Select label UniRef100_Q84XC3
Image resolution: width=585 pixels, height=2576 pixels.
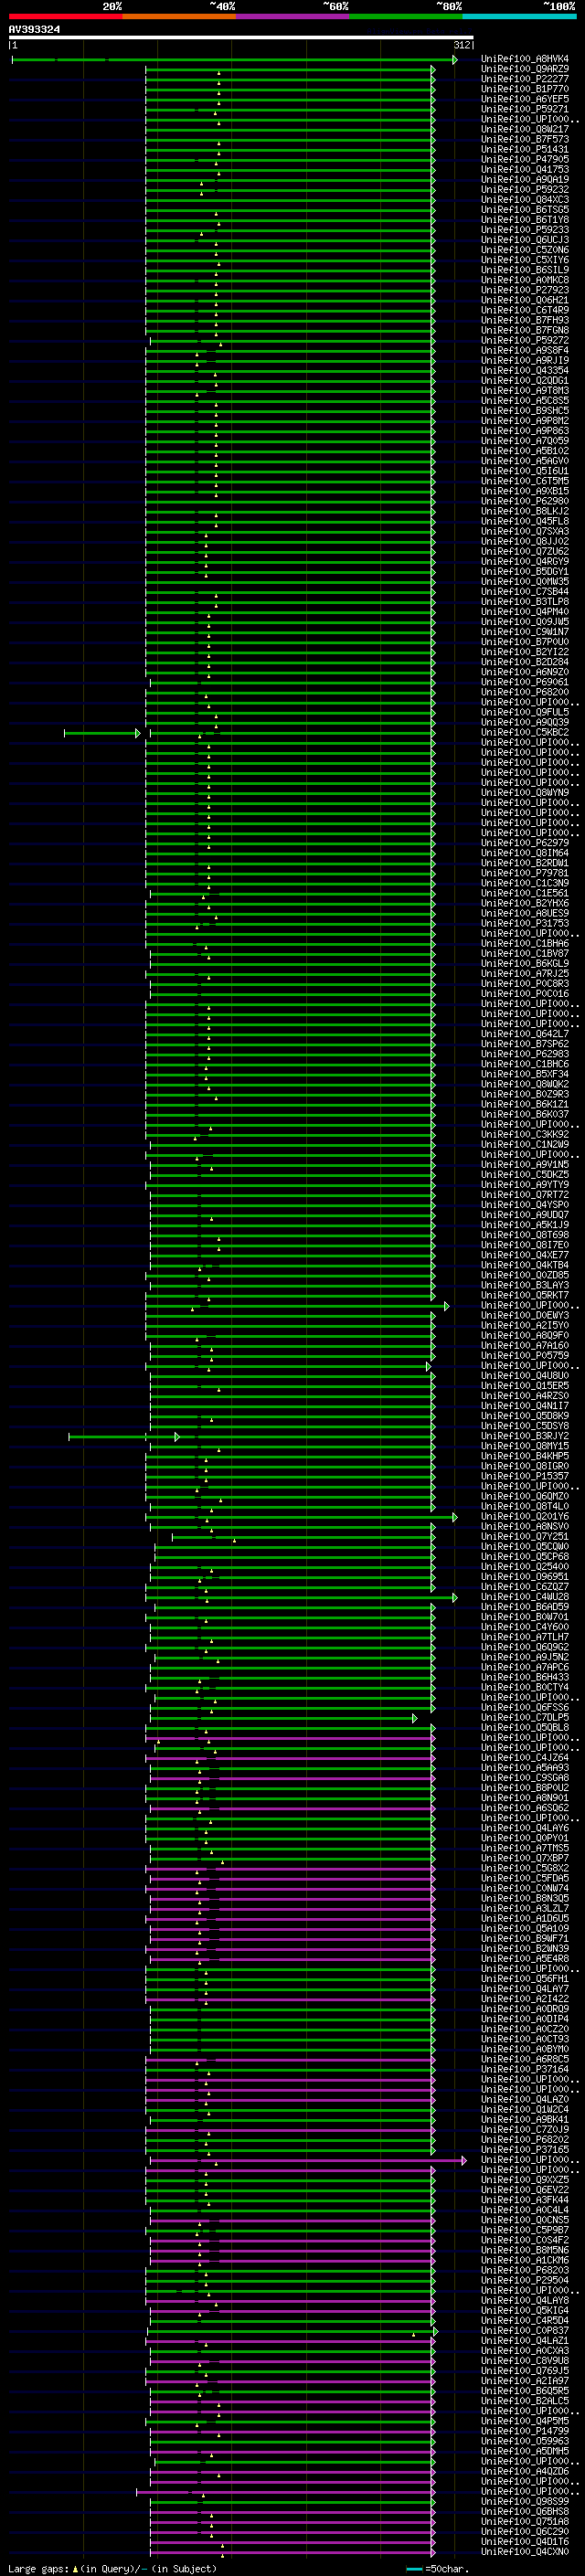(x=525, y=199)
